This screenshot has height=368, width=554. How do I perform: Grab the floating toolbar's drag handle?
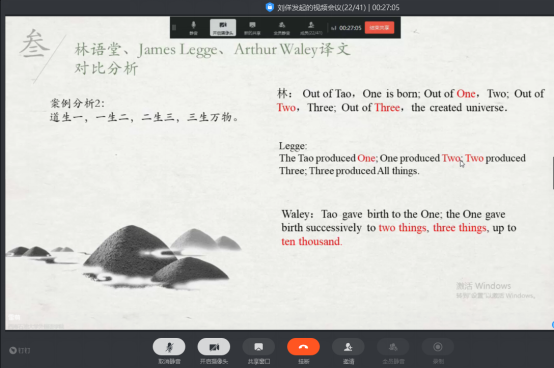click(x=174, y=28)
